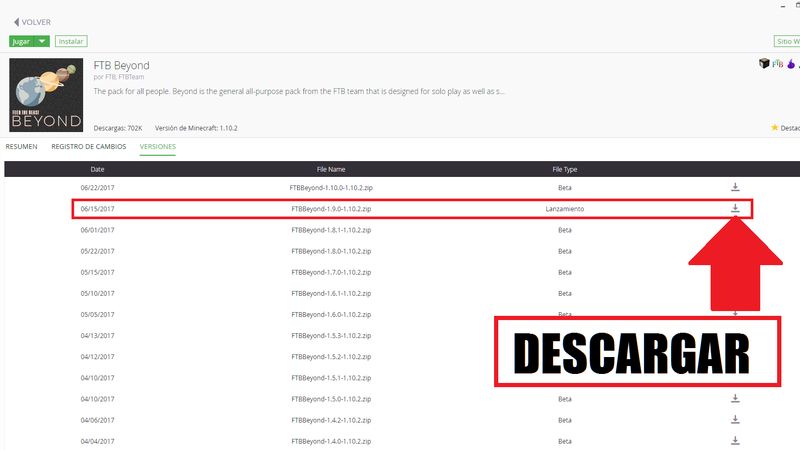Download FTBBeyond-1.10.0-1.10.2.zip using its download icon
This screenshot has height=450, width=800.
coord(735,187)
